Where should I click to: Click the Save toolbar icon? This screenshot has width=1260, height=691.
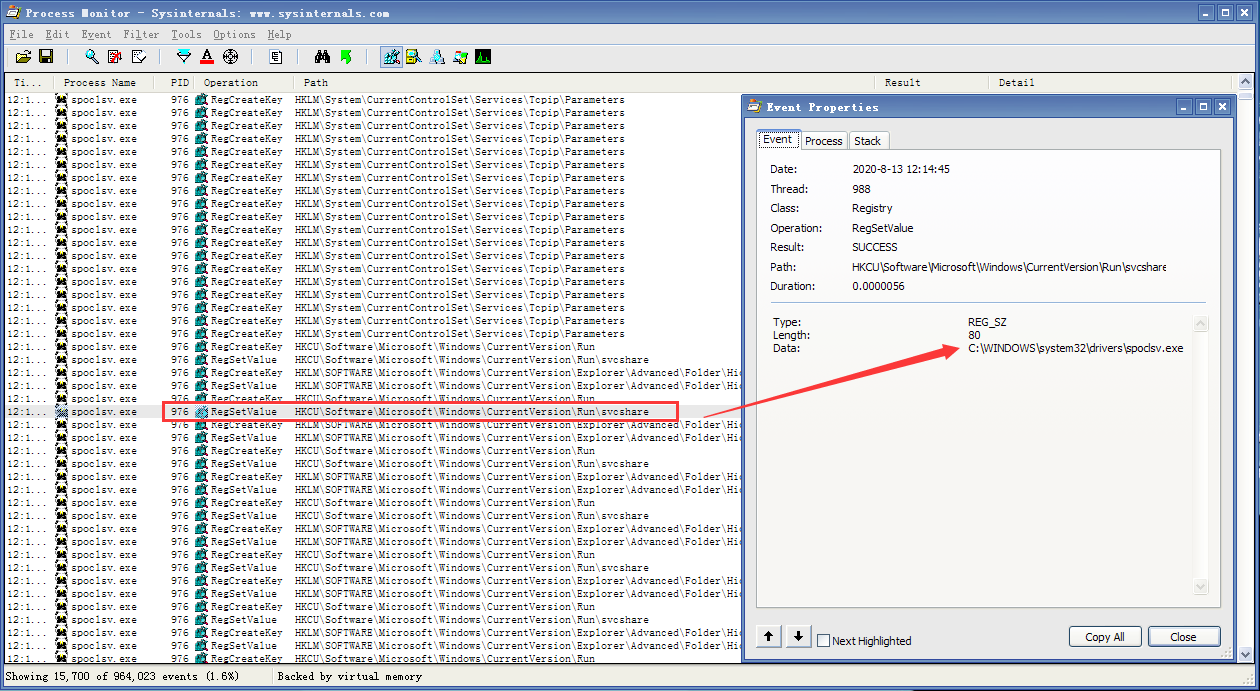(x=45, y=57)
